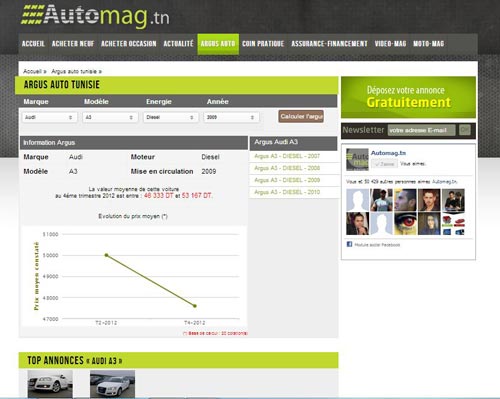Click the T2-2012 data point on the chart
Viewport: 500px width, 399px height.
[x=106, y=255]
